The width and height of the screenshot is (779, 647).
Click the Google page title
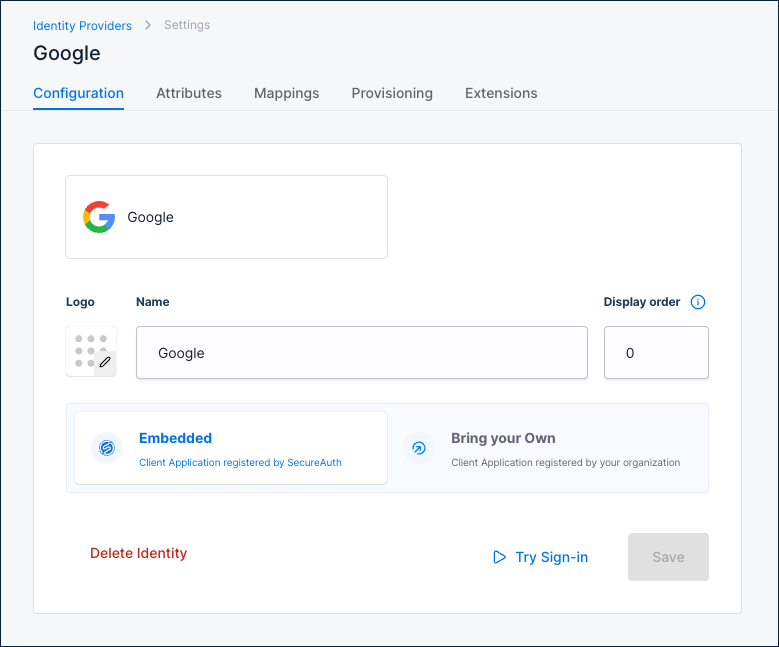[x=67, y=53]
